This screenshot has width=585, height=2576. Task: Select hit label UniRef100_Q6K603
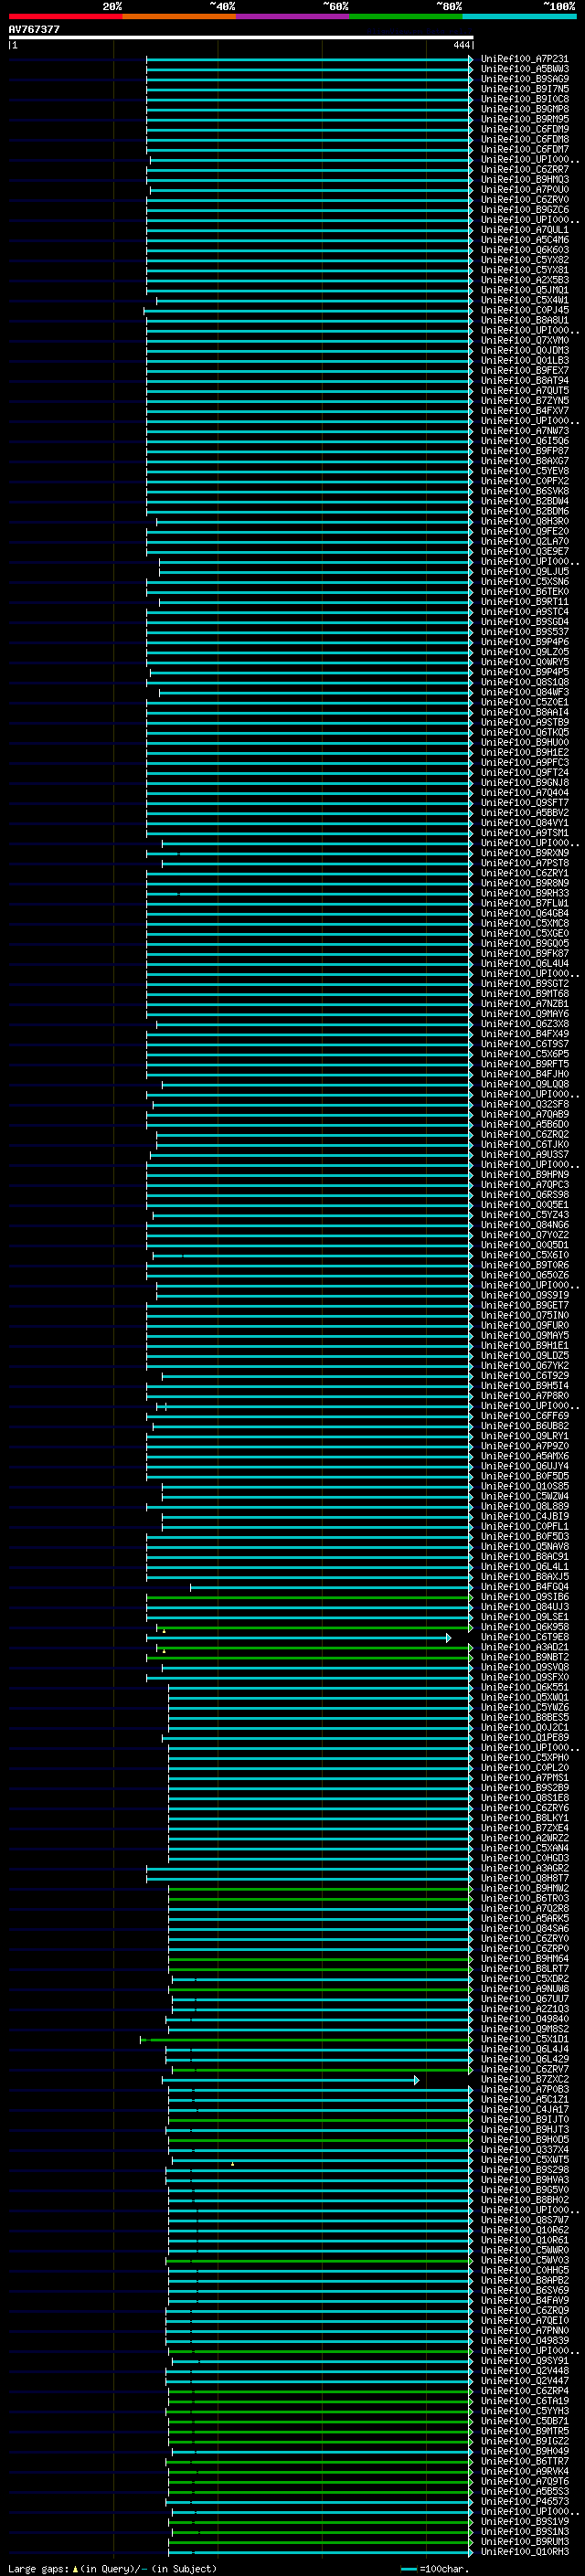point(524,250)
